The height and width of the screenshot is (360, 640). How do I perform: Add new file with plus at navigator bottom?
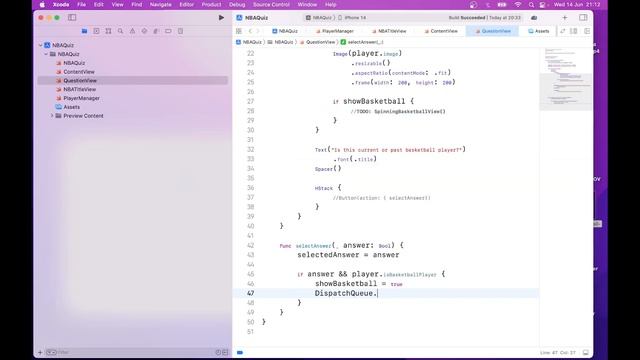click(x=40, y=352)
